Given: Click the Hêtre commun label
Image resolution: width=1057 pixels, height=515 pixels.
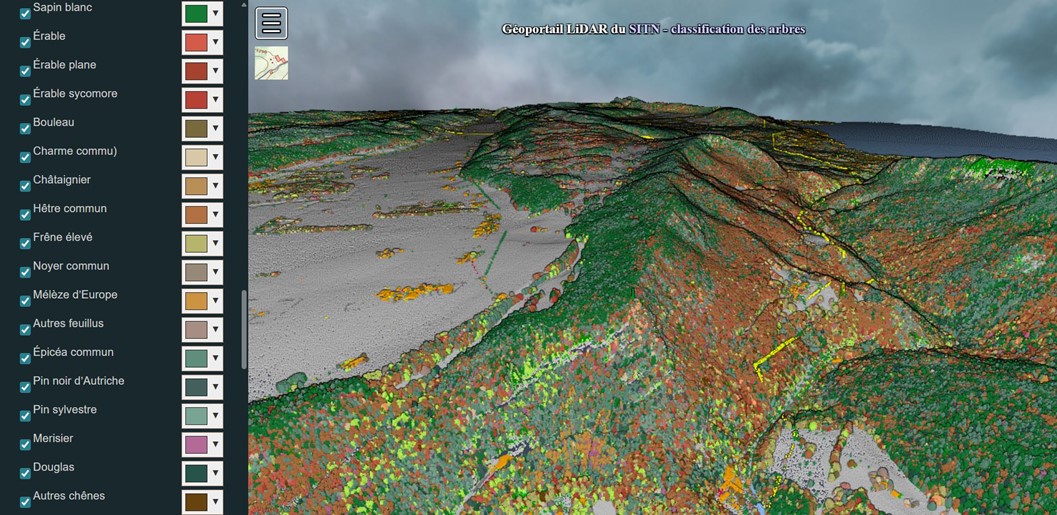Looking at the screenshot, I should coord(70,209).
